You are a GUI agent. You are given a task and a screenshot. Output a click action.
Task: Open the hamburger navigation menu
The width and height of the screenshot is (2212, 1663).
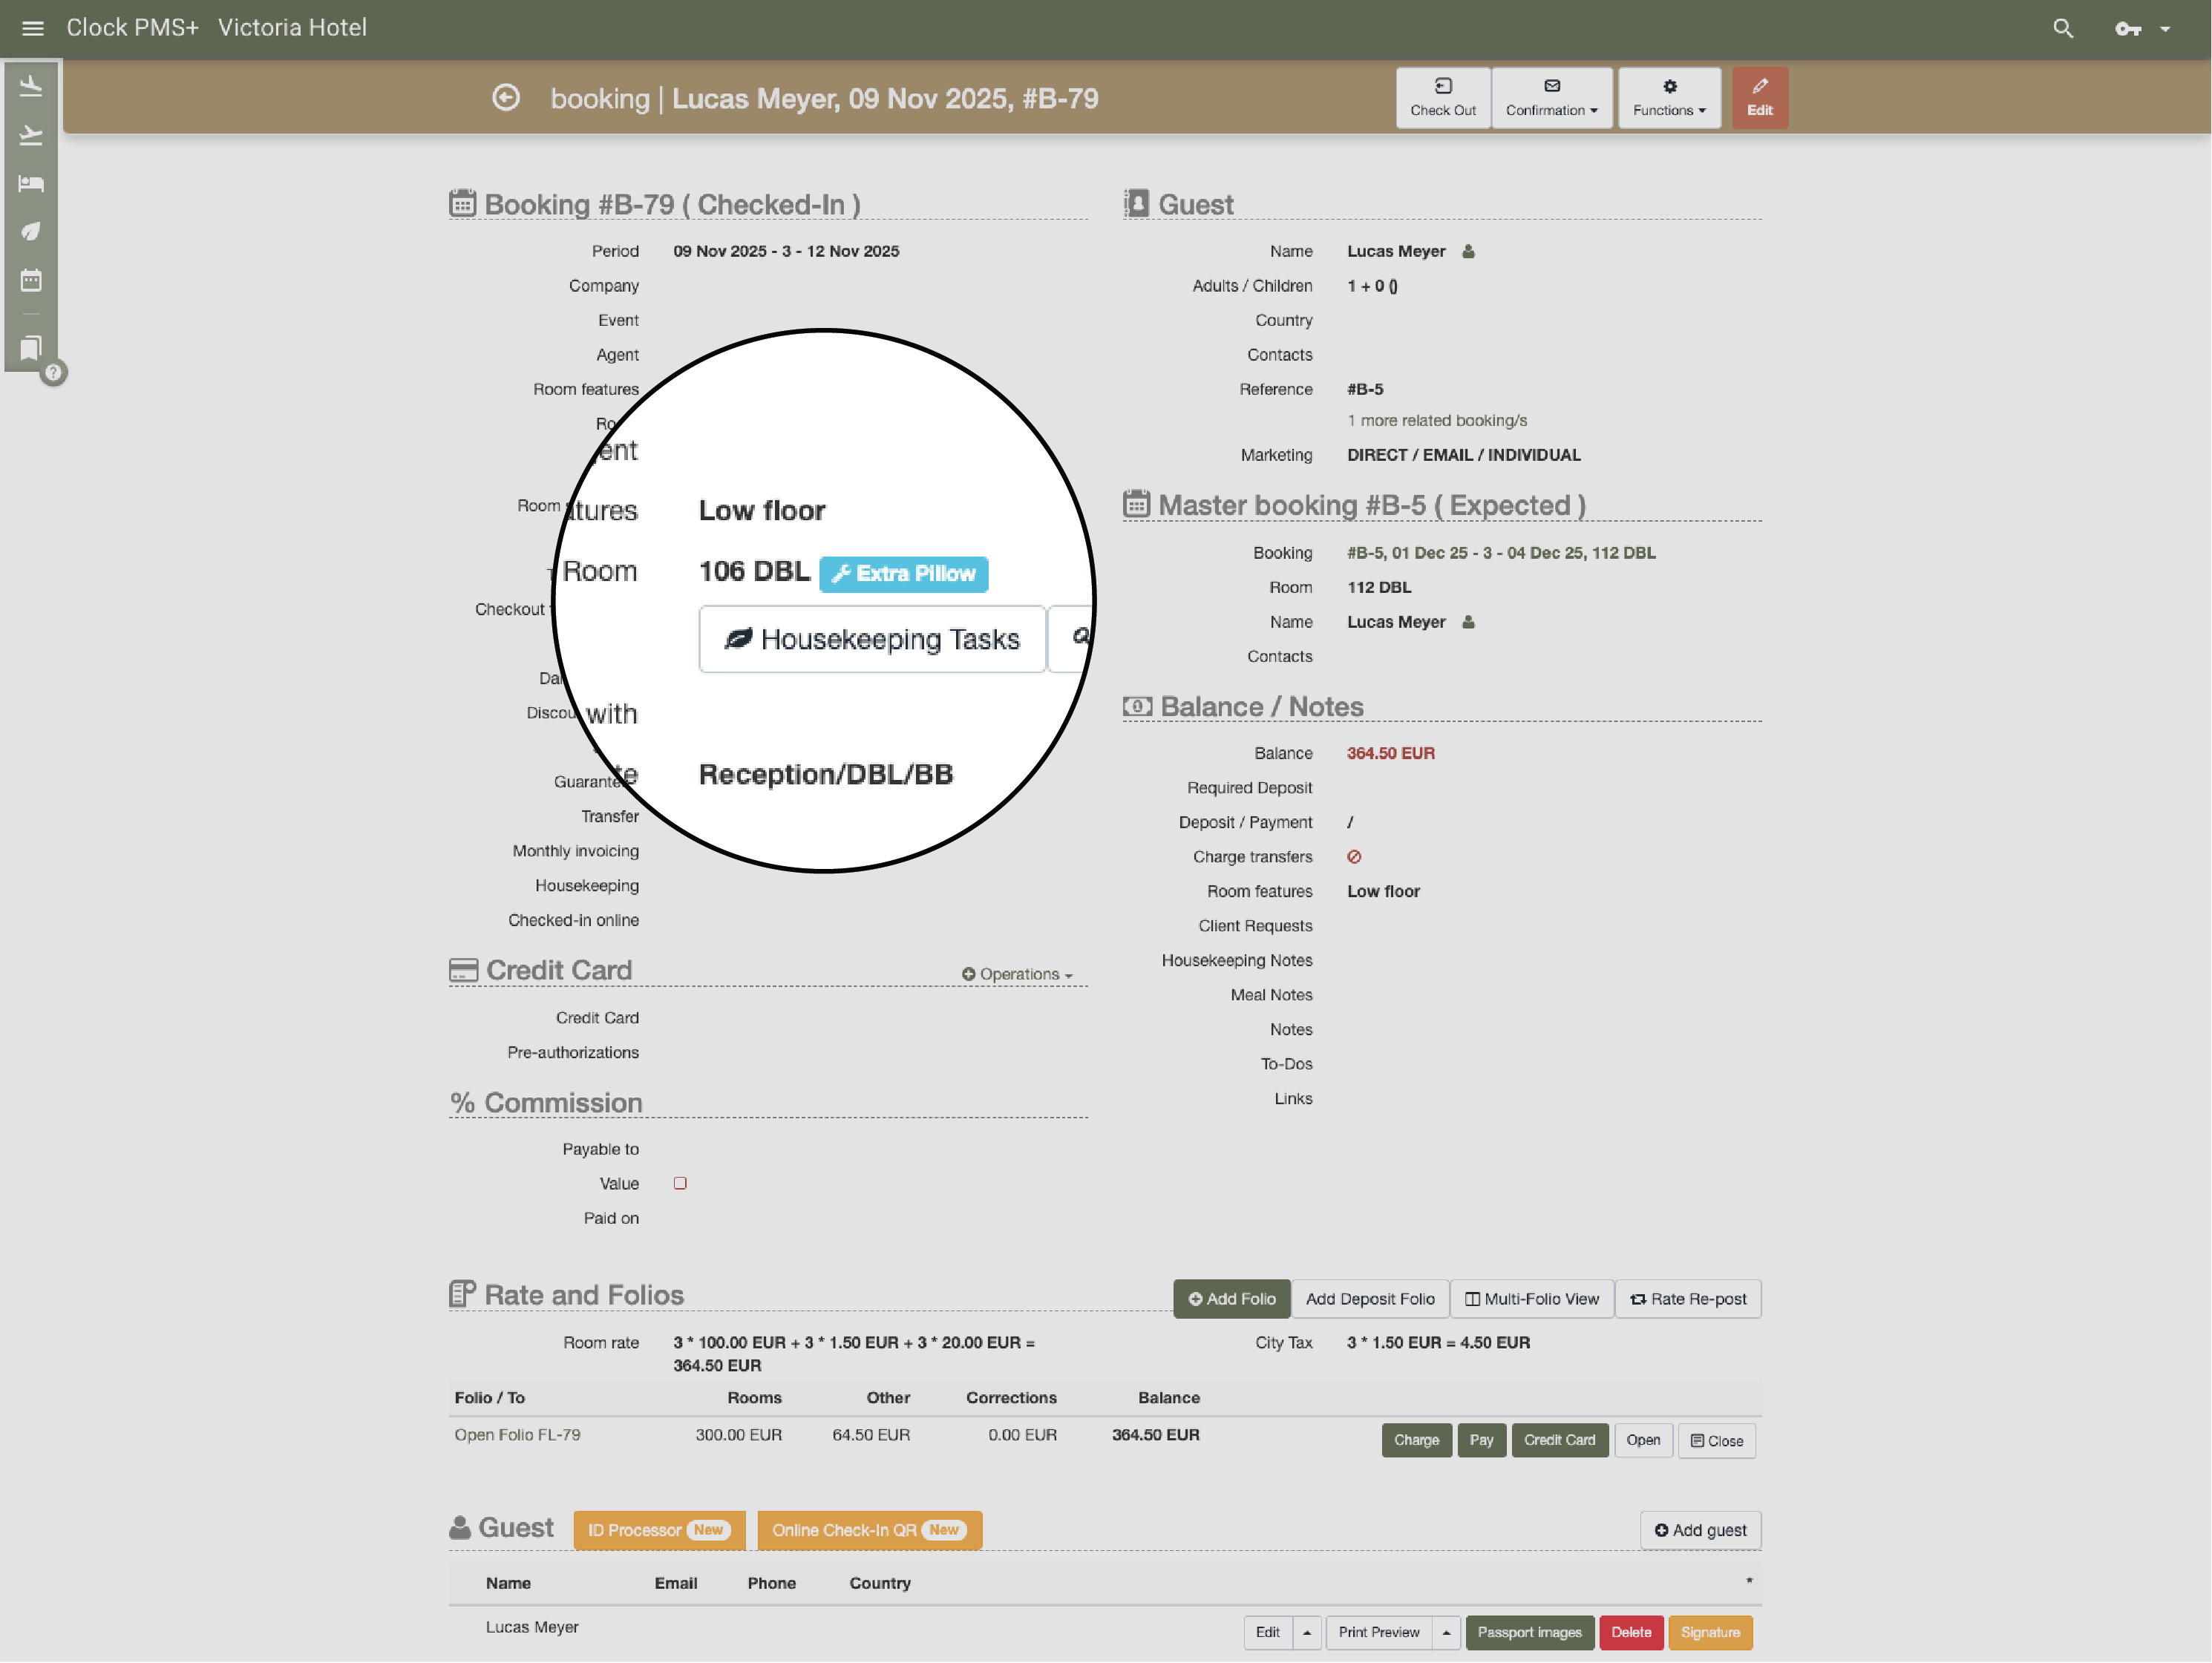tap(33, 28)
